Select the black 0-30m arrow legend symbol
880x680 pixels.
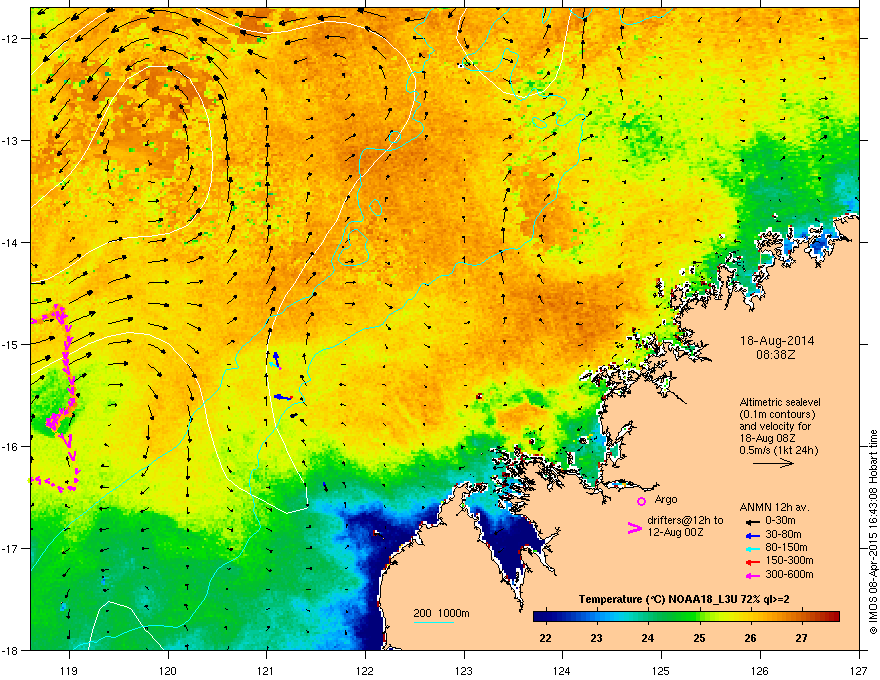tap(752, 522)
